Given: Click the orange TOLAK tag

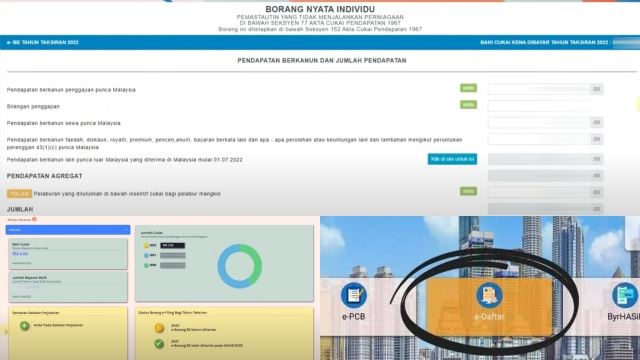Looking at the screenshot, I should tap(19, 193).
